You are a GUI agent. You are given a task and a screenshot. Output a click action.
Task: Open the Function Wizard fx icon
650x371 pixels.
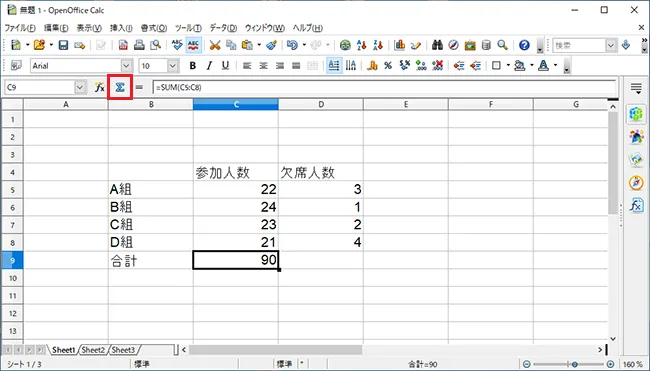click(99, 87)
